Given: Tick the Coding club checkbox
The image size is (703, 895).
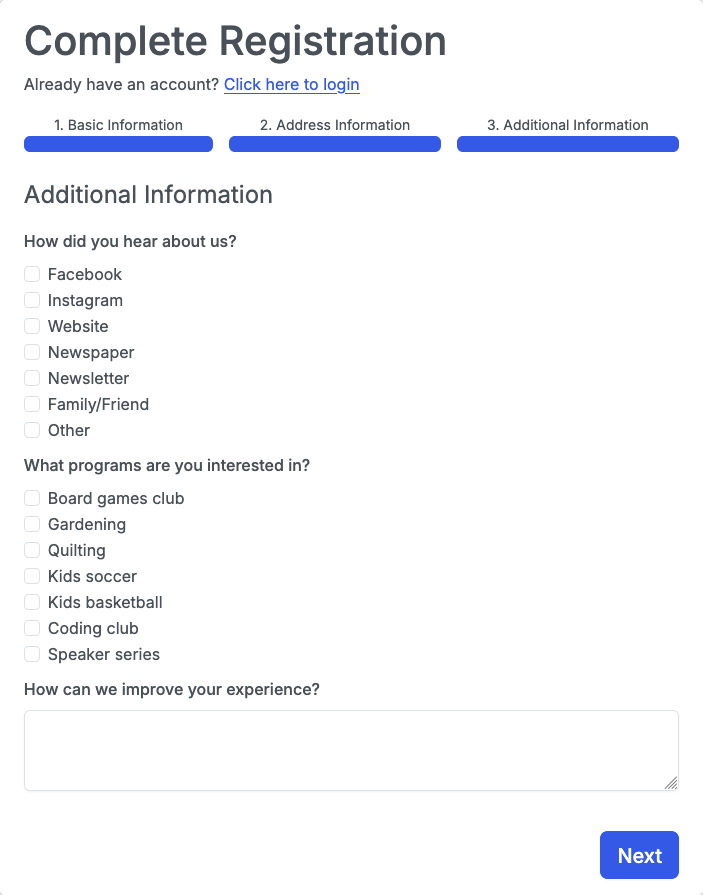Looking at the screenshot, I should [x=32, y=628].
